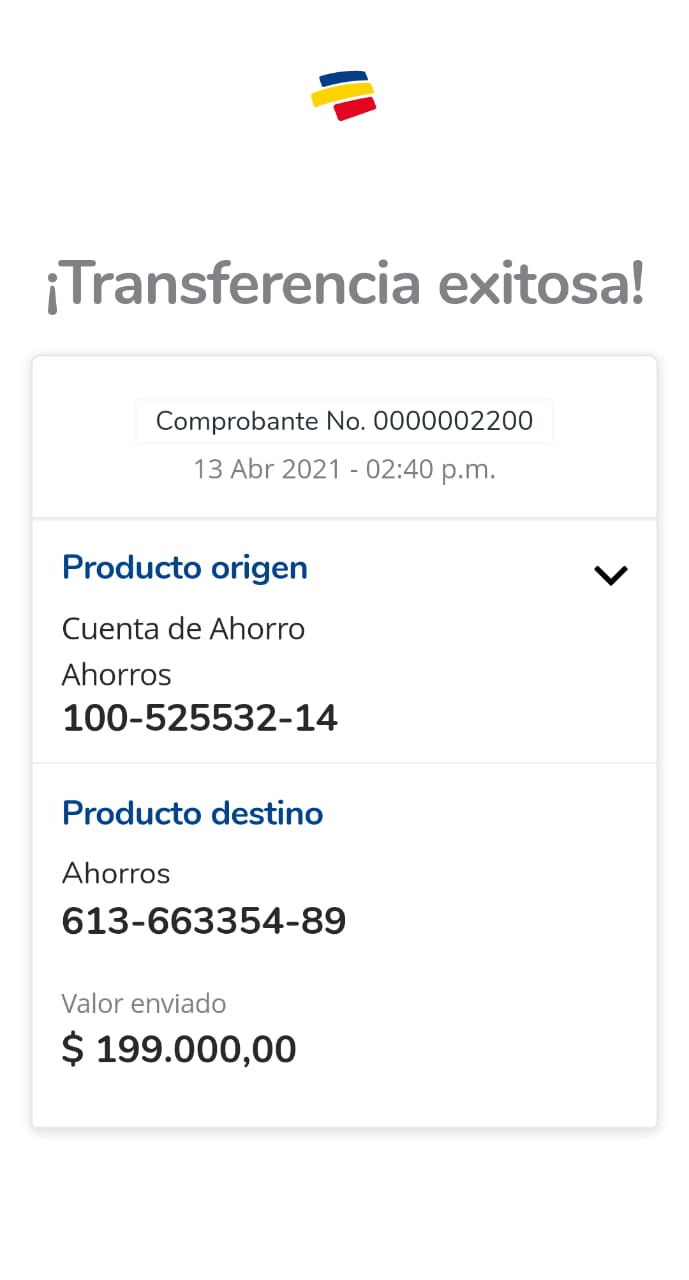This screenshot has width=689, height=1280.
Task: Select the Producto origen section header
Action: coord(185,568)
